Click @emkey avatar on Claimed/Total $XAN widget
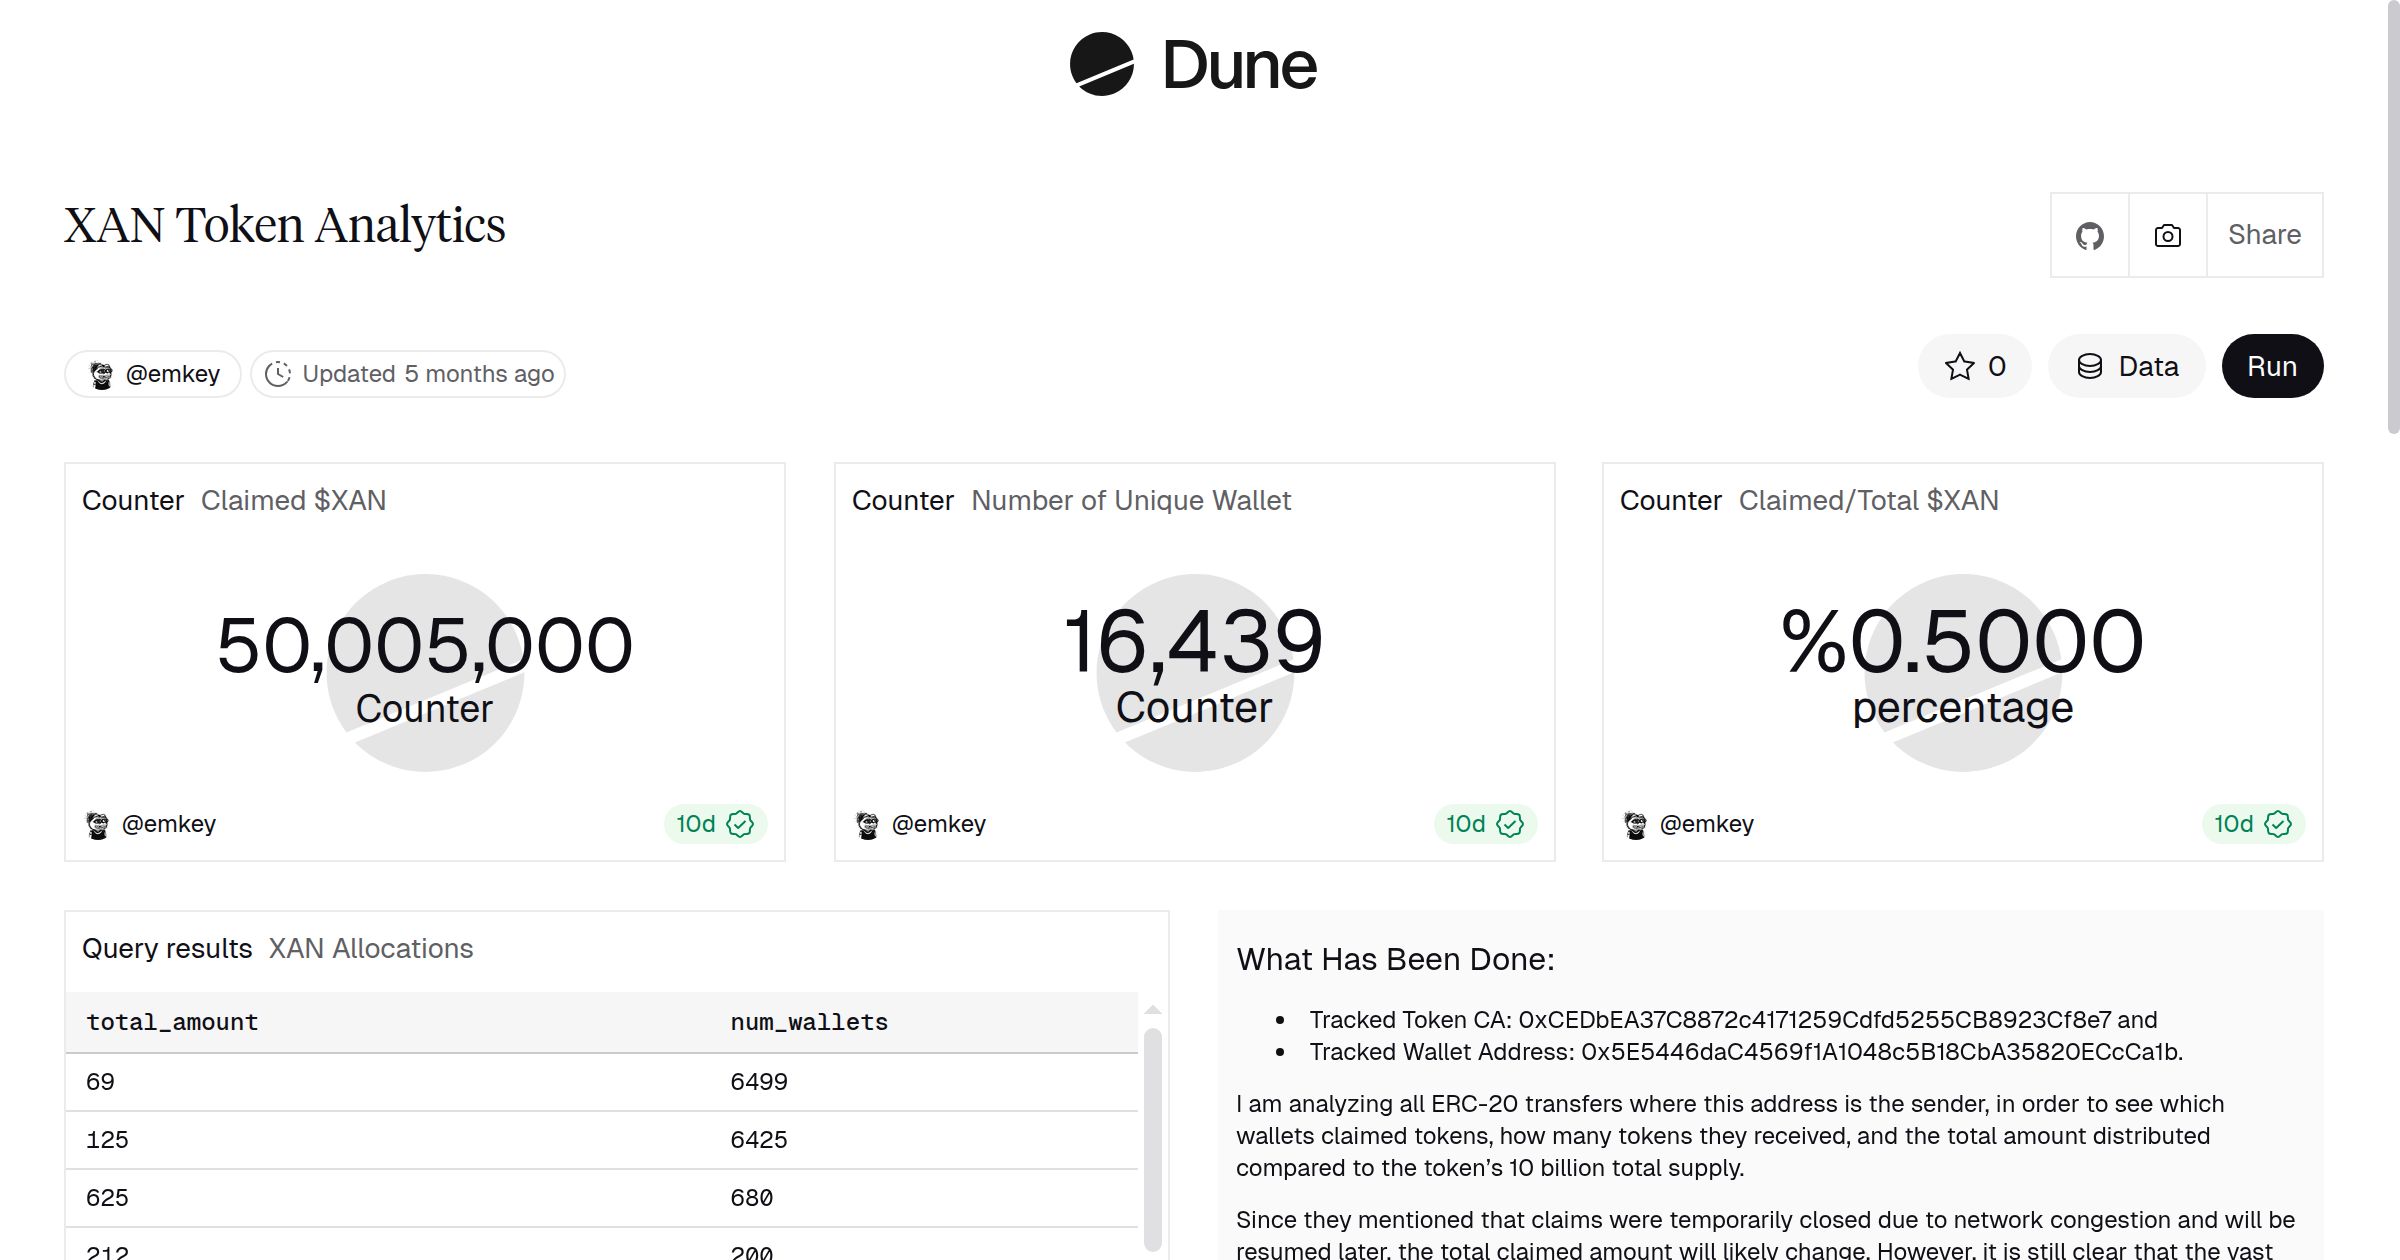Screen dimensions: 2400x1260 pyautogui.click(x=1636, y=823)
